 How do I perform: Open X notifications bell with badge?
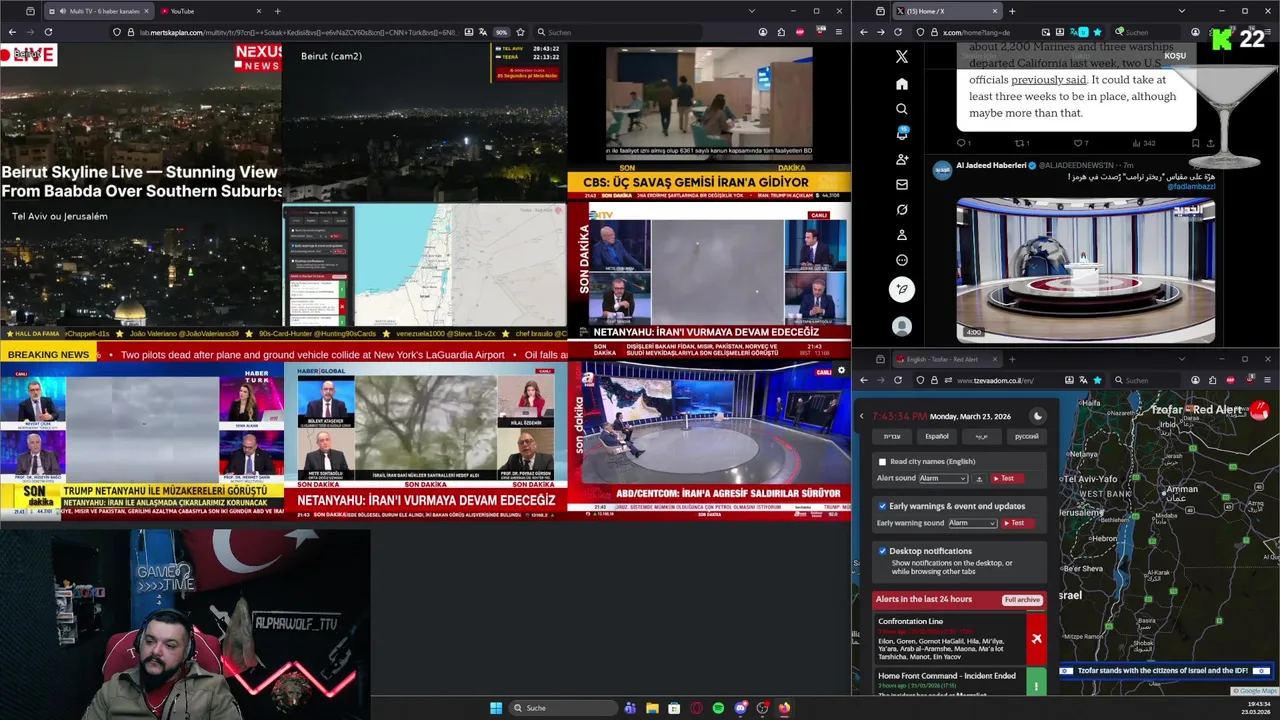(x=902, y=134)
